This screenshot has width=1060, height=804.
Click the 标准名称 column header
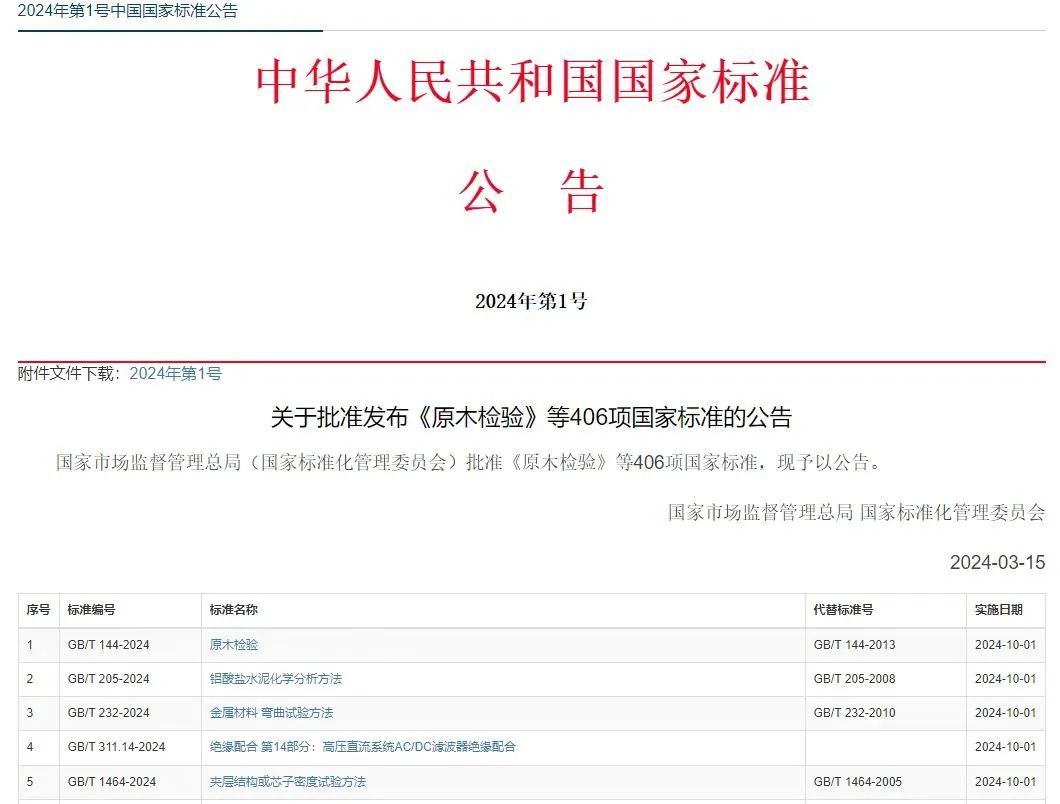pos(234,610)
